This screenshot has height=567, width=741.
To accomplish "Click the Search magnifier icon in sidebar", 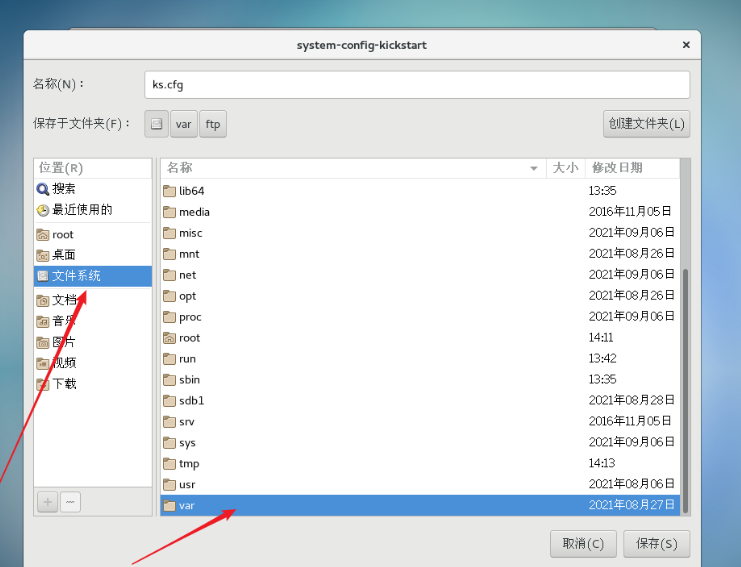I will tap(43, 189).
